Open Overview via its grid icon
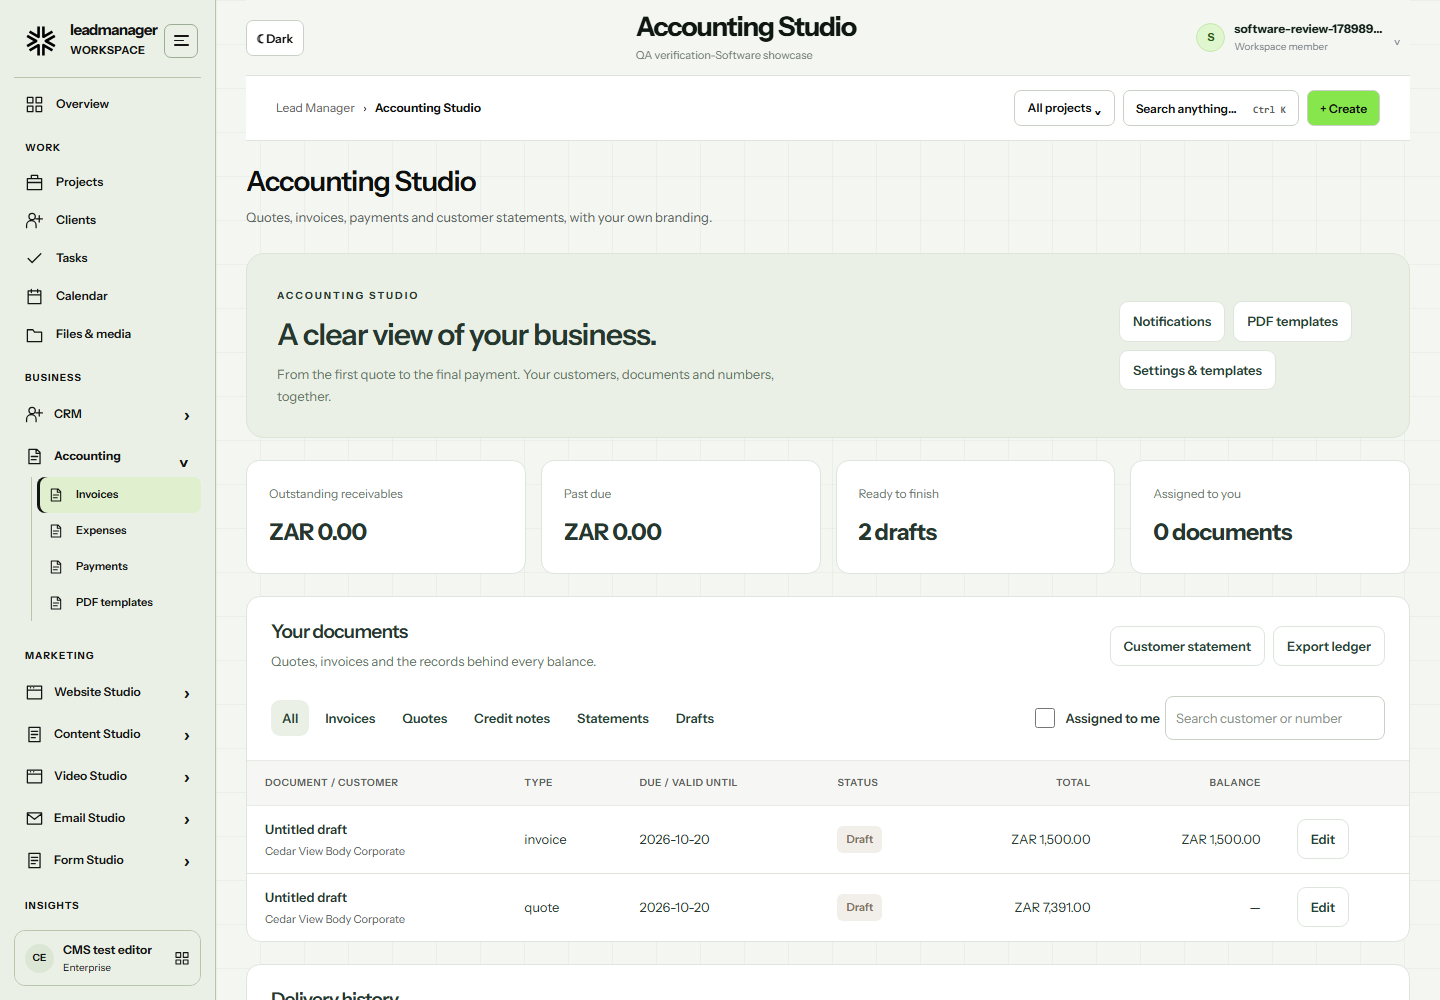 (x=35, y=104)
